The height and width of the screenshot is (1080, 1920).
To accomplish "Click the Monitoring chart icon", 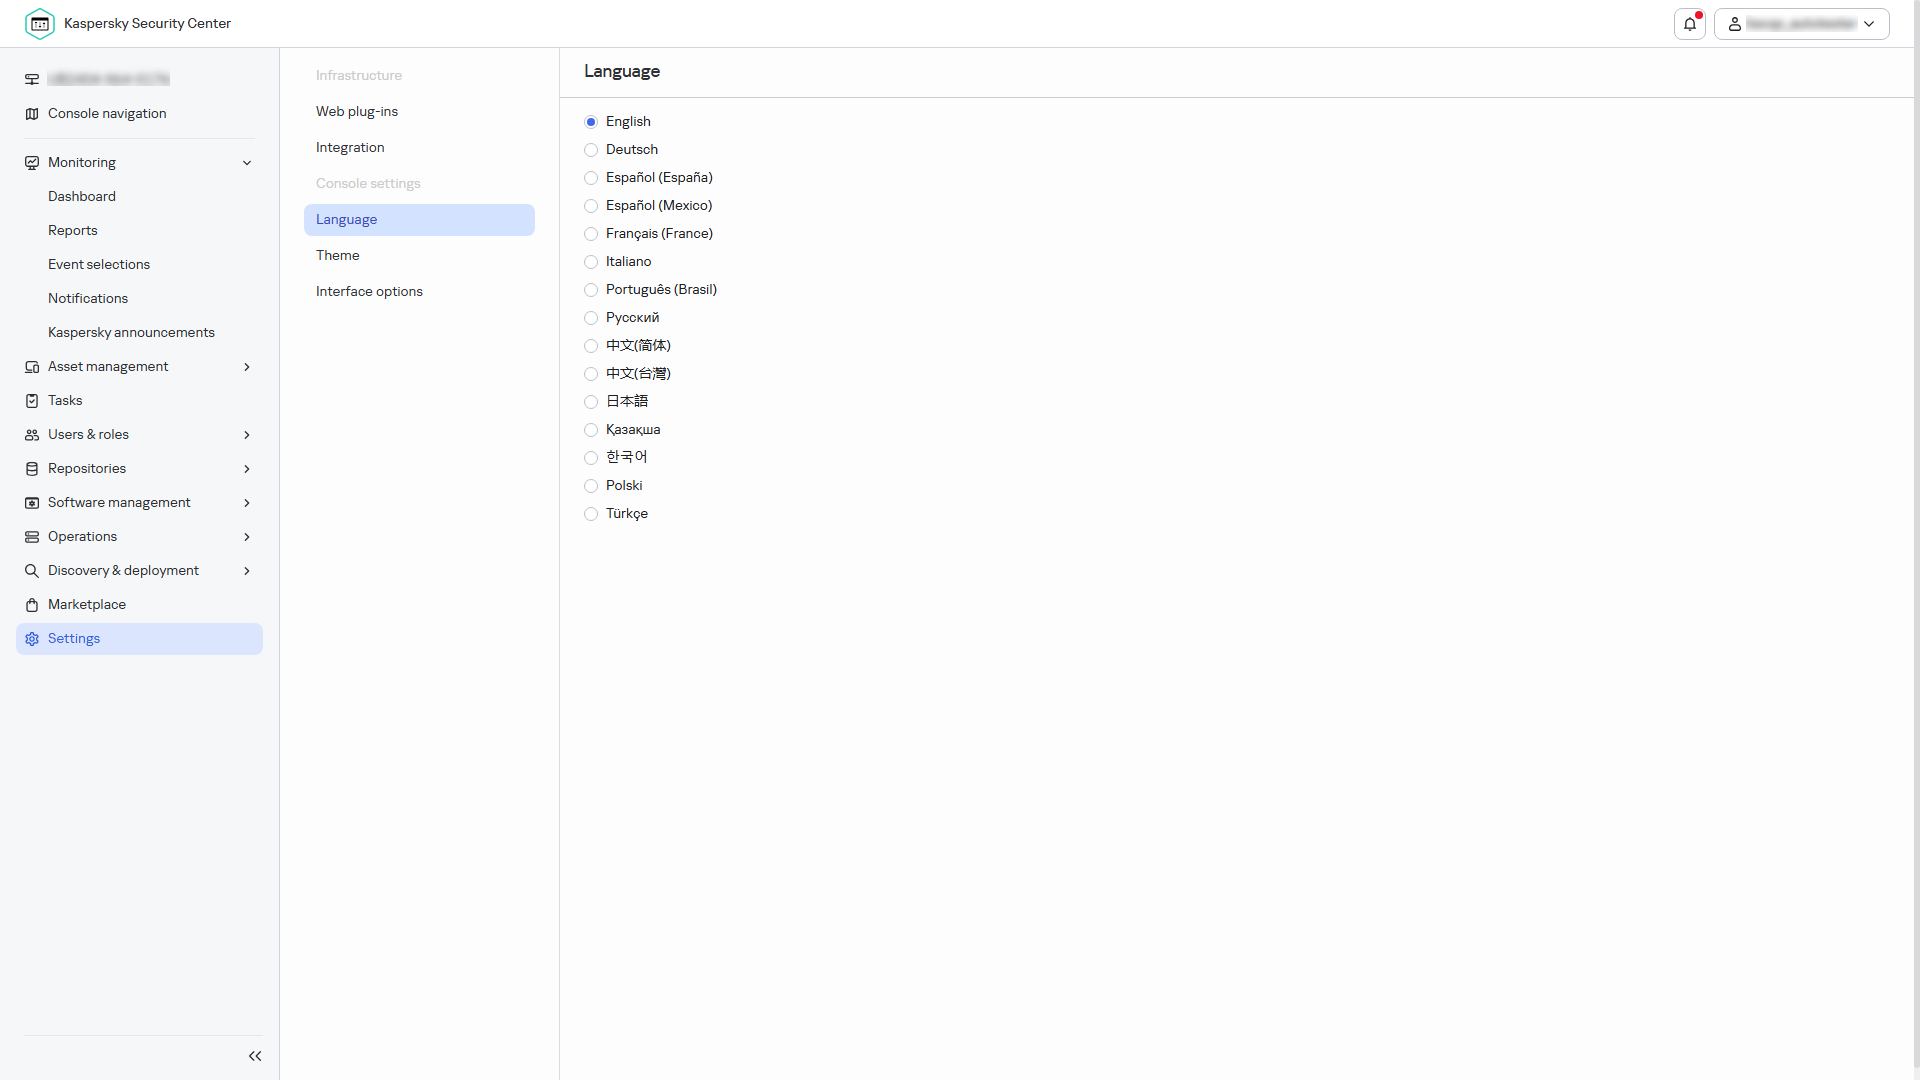I will [x=32, y=163].
